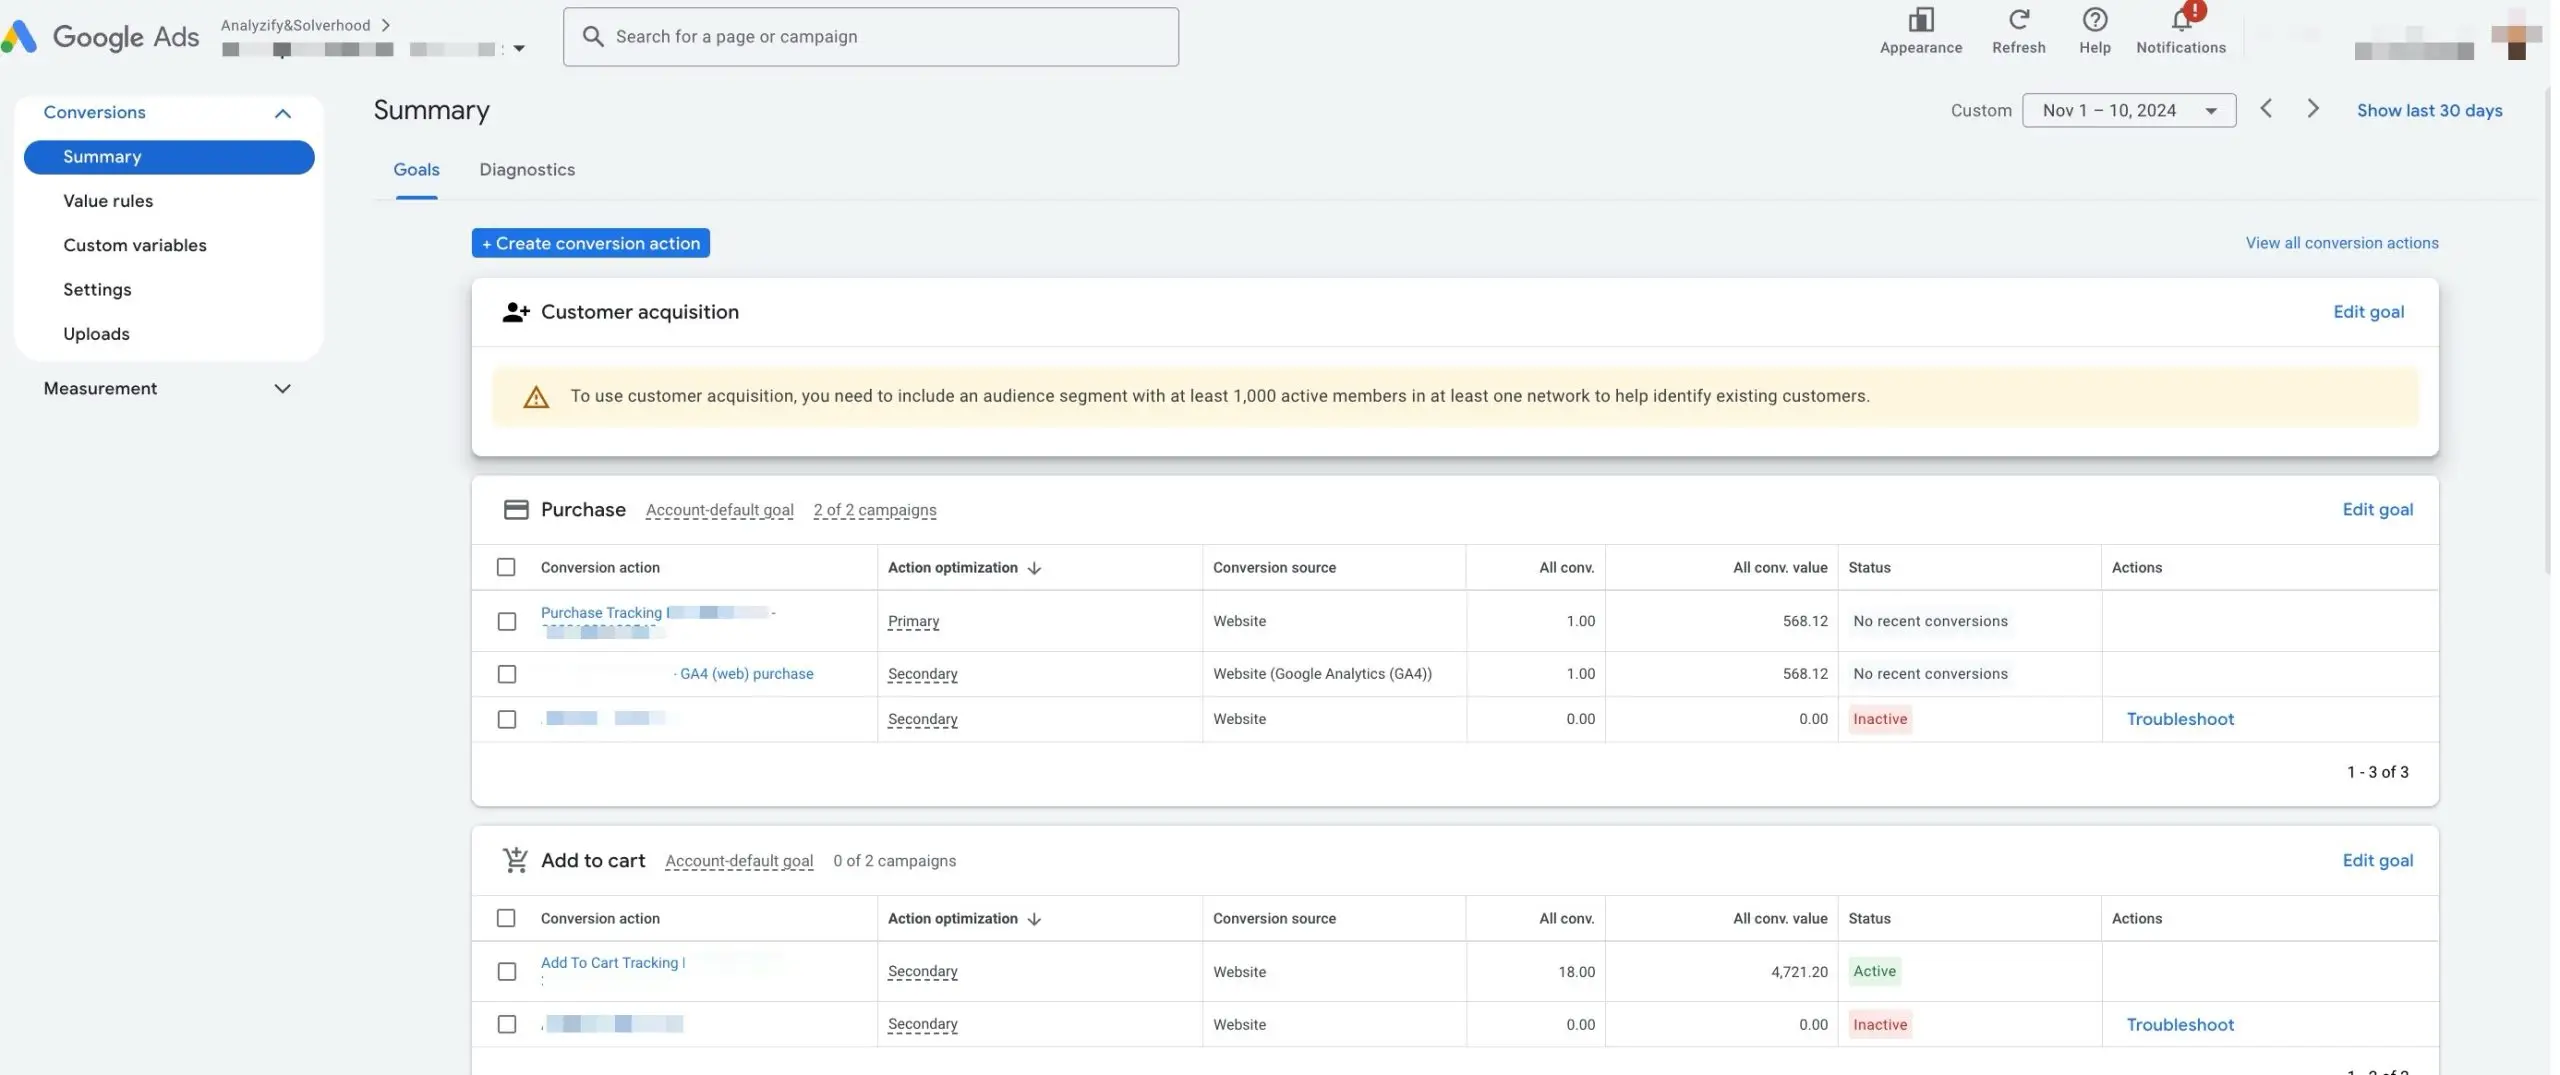Click the All conv. value header in Purchase table
This screenshot has width=2560, height=1075.
pos(1780,568)
